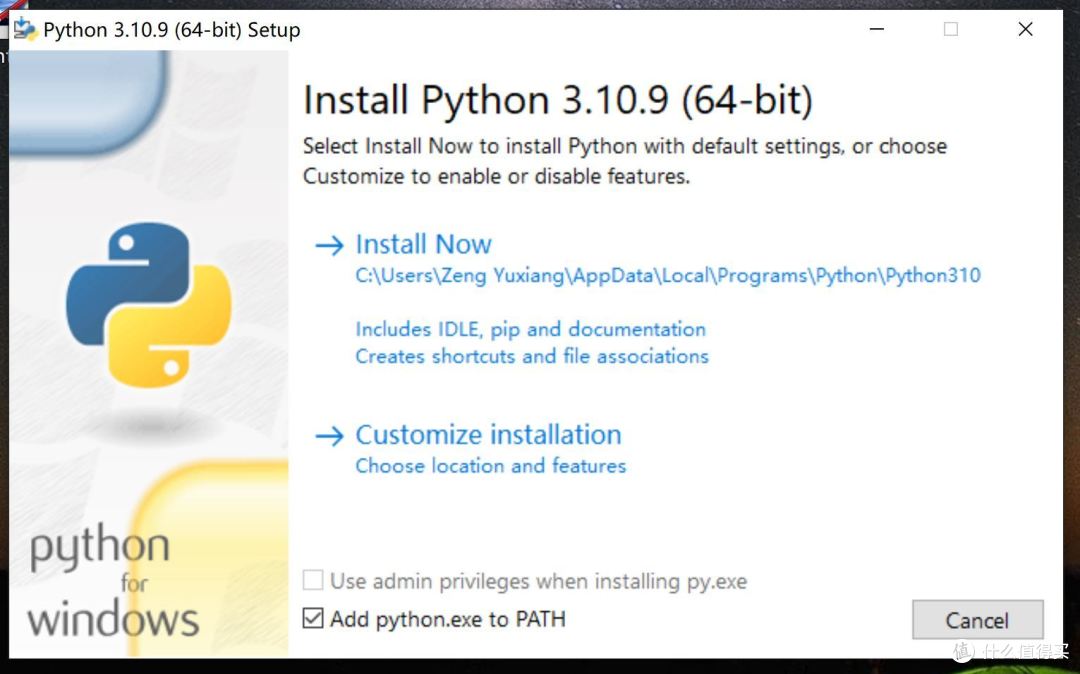Click the arrow icon beside Customize installation
Screen dimensions: 1080x674
click(x=329, y=436)
